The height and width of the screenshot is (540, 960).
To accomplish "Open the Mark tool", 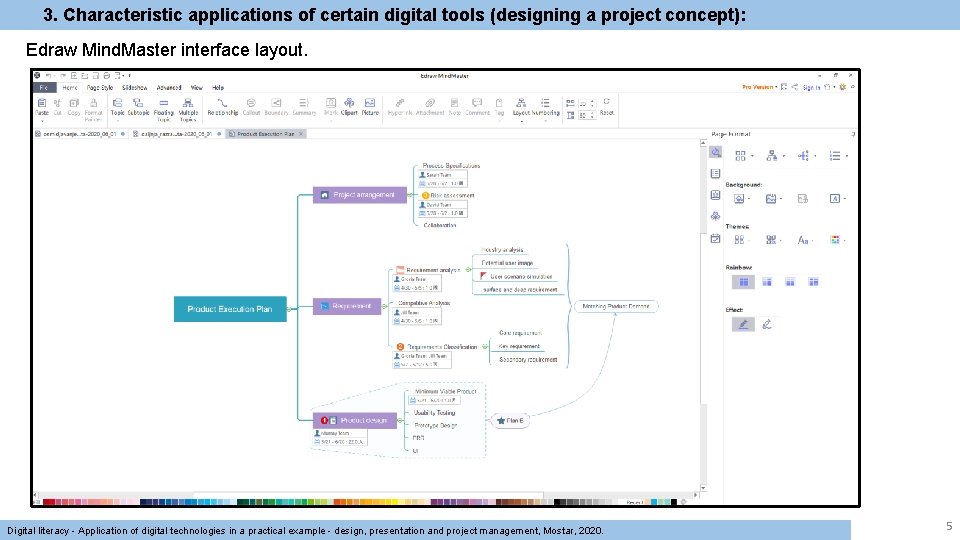I will [x=331, y=107].
